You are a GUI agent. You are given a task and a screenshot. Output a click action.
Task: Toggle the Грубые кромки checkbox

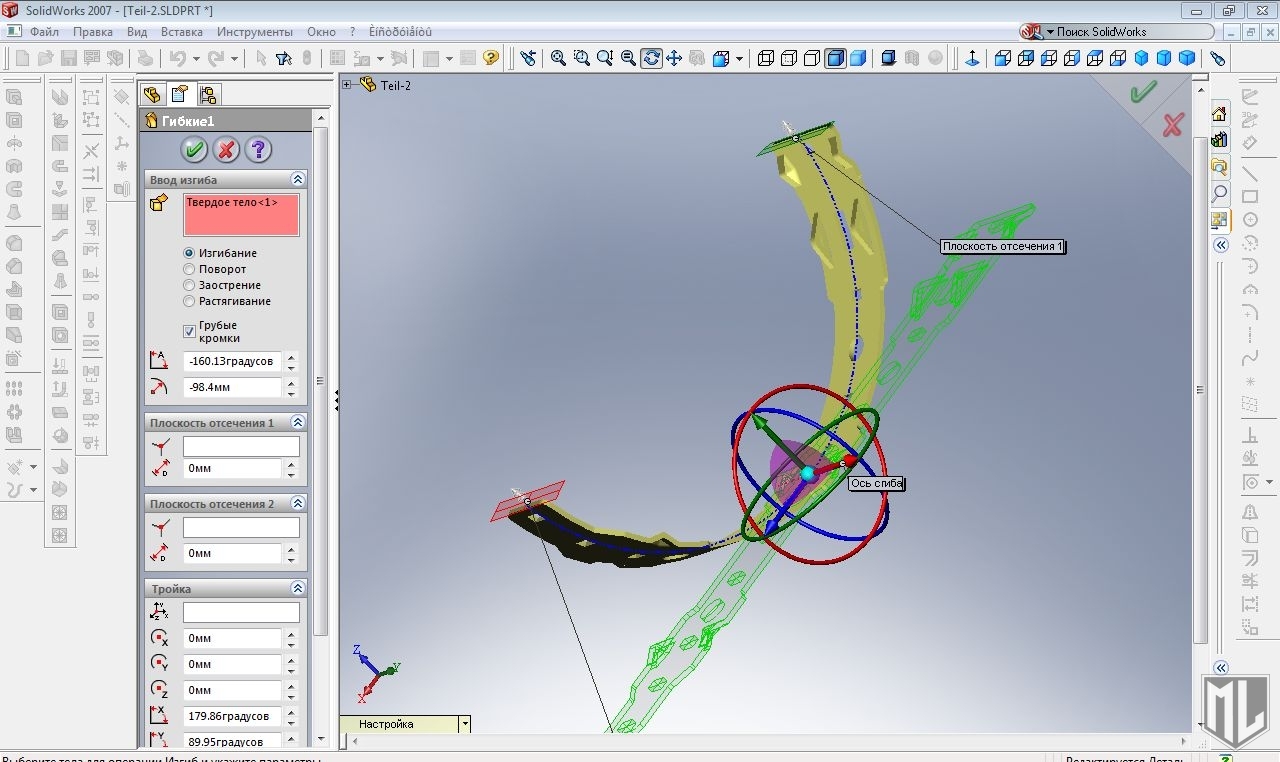190,331
